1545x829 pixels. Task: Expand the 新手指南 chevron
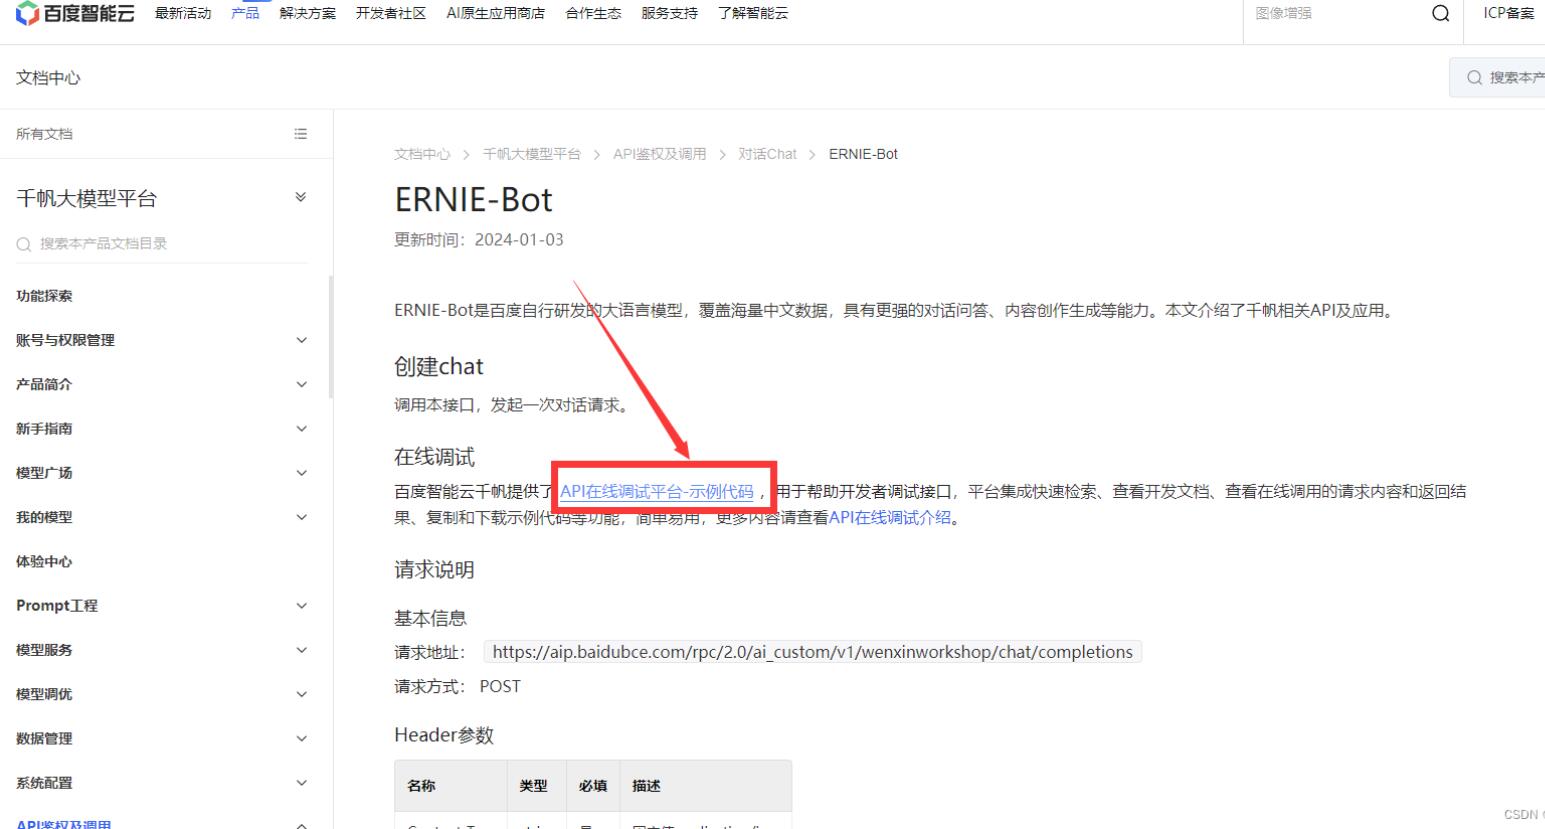(301, 429)
